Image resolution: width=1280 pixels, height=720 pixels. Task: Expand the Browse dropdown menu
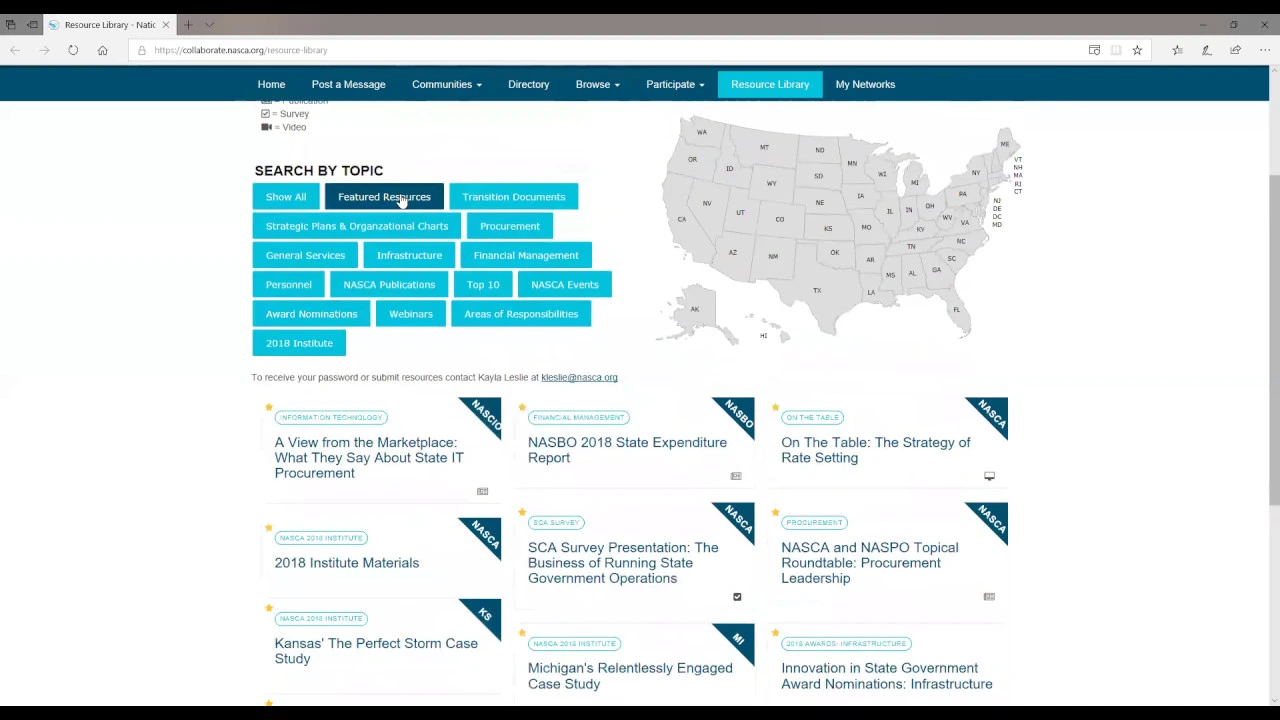click(598, 84)
